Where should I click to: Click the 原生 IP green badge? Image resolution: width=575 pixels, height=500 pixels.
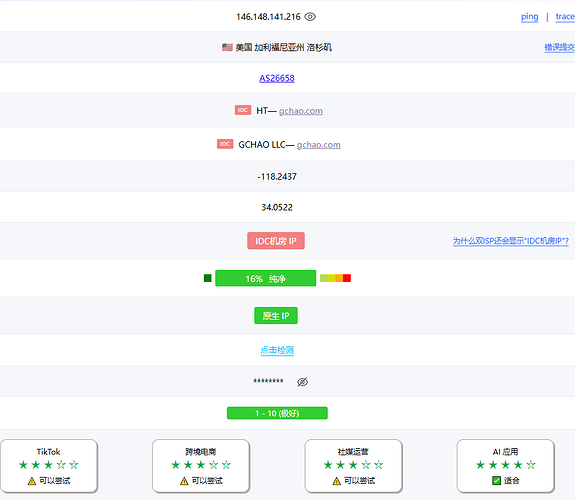tap(276, 315)
